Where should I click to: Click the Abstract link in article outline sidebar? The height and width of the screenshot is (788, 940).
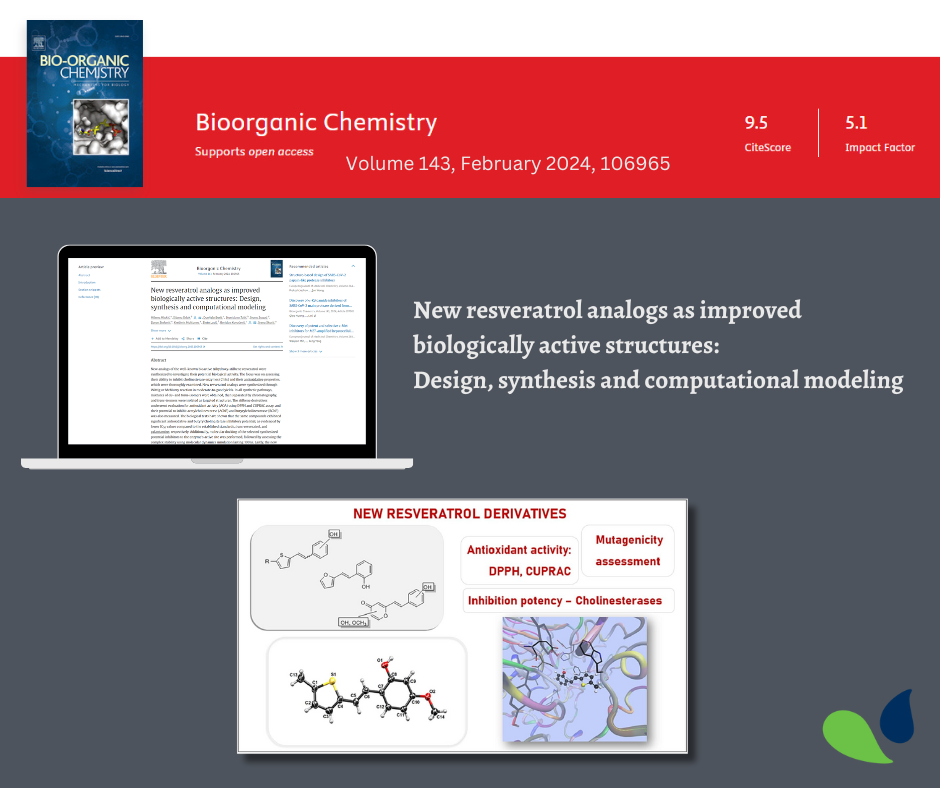(85, 275)
